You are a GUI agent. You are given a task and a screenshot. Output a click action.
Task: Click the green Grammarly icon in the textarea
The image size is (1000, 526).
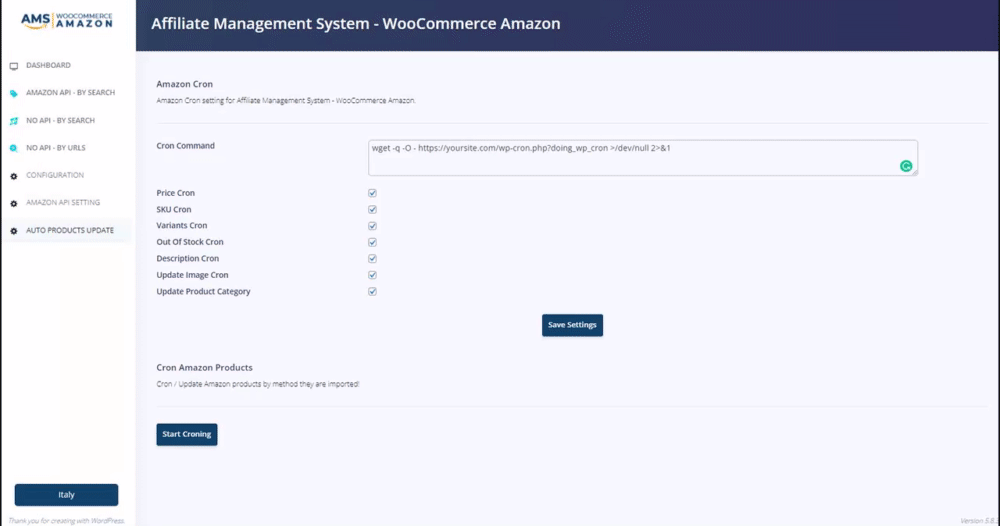click(906, 166)
